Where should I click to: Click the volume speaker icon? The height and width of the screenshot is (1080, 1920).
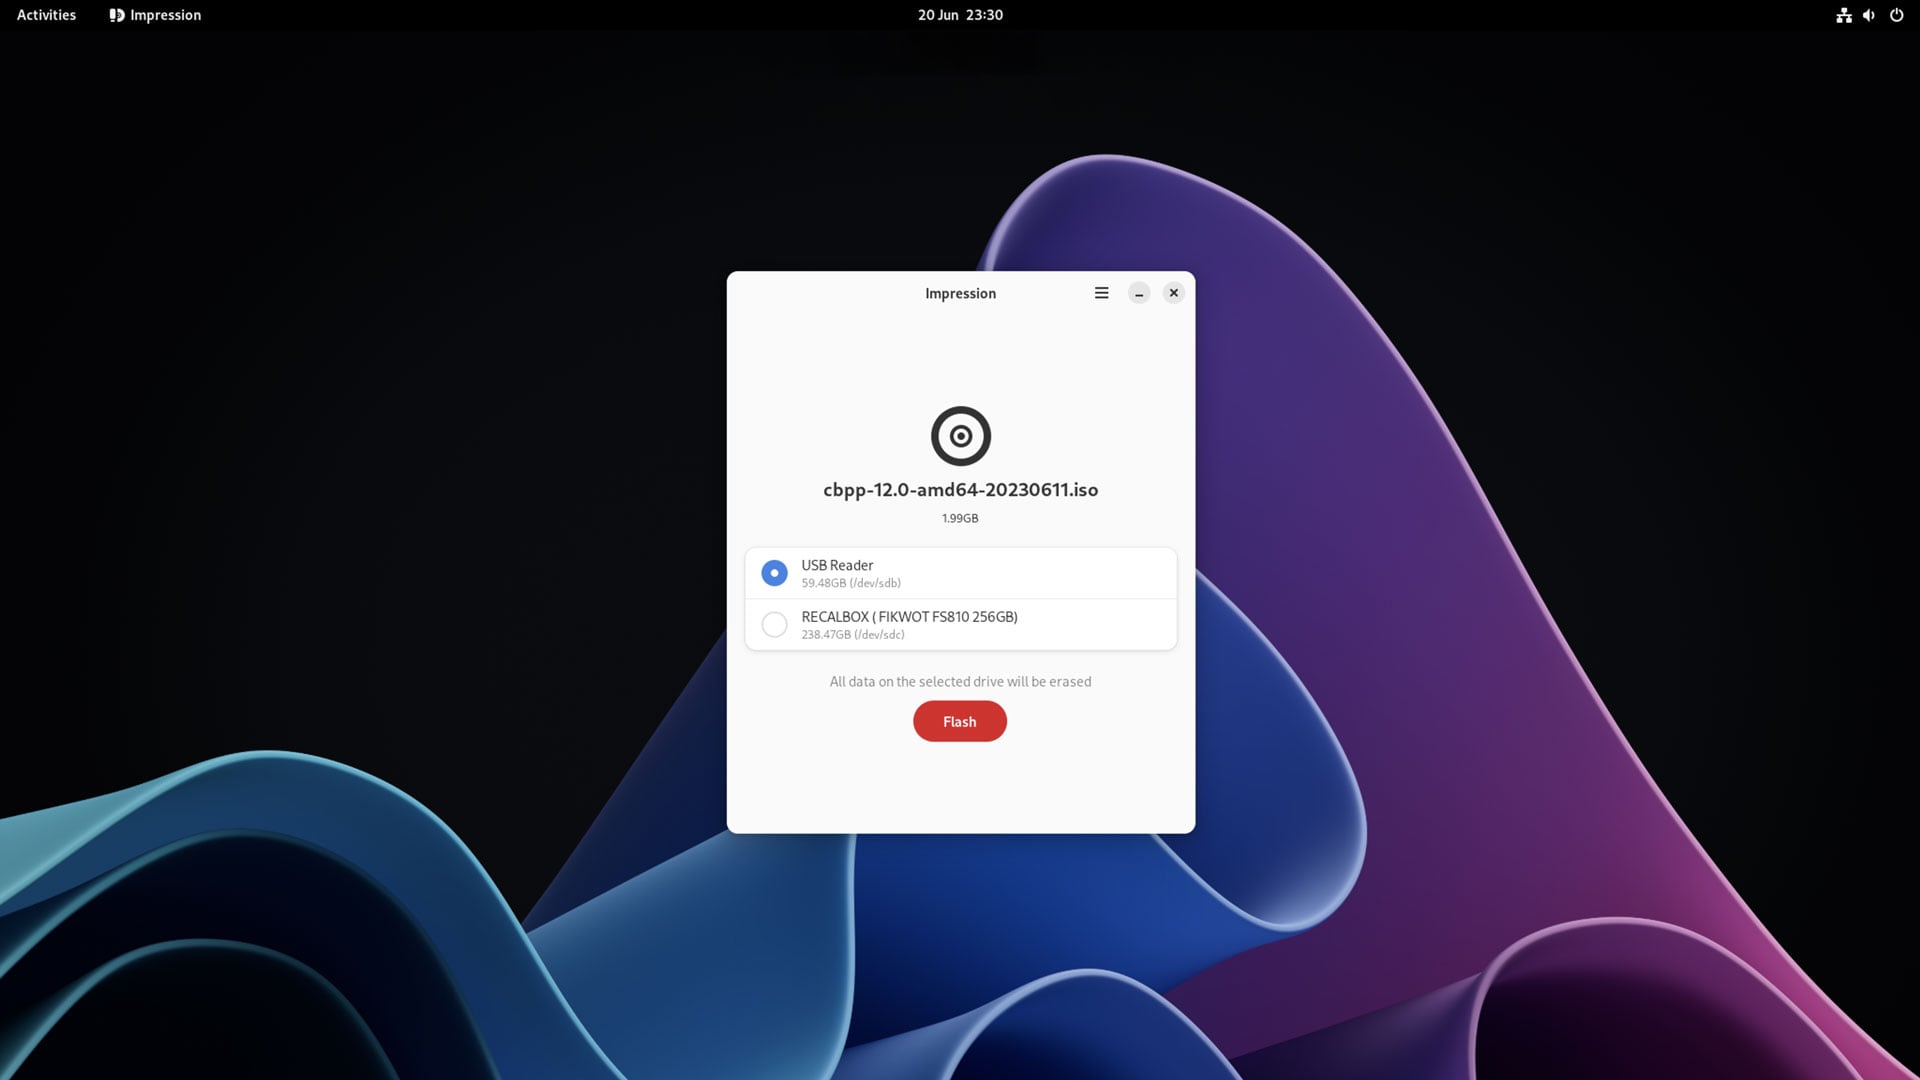coord(1869,15)
